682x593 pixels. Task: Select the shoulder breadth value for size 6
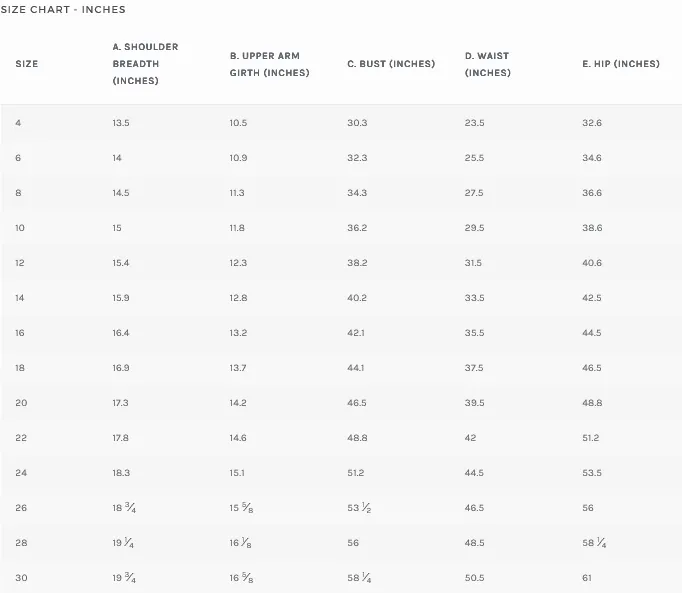tap(117, 158)
